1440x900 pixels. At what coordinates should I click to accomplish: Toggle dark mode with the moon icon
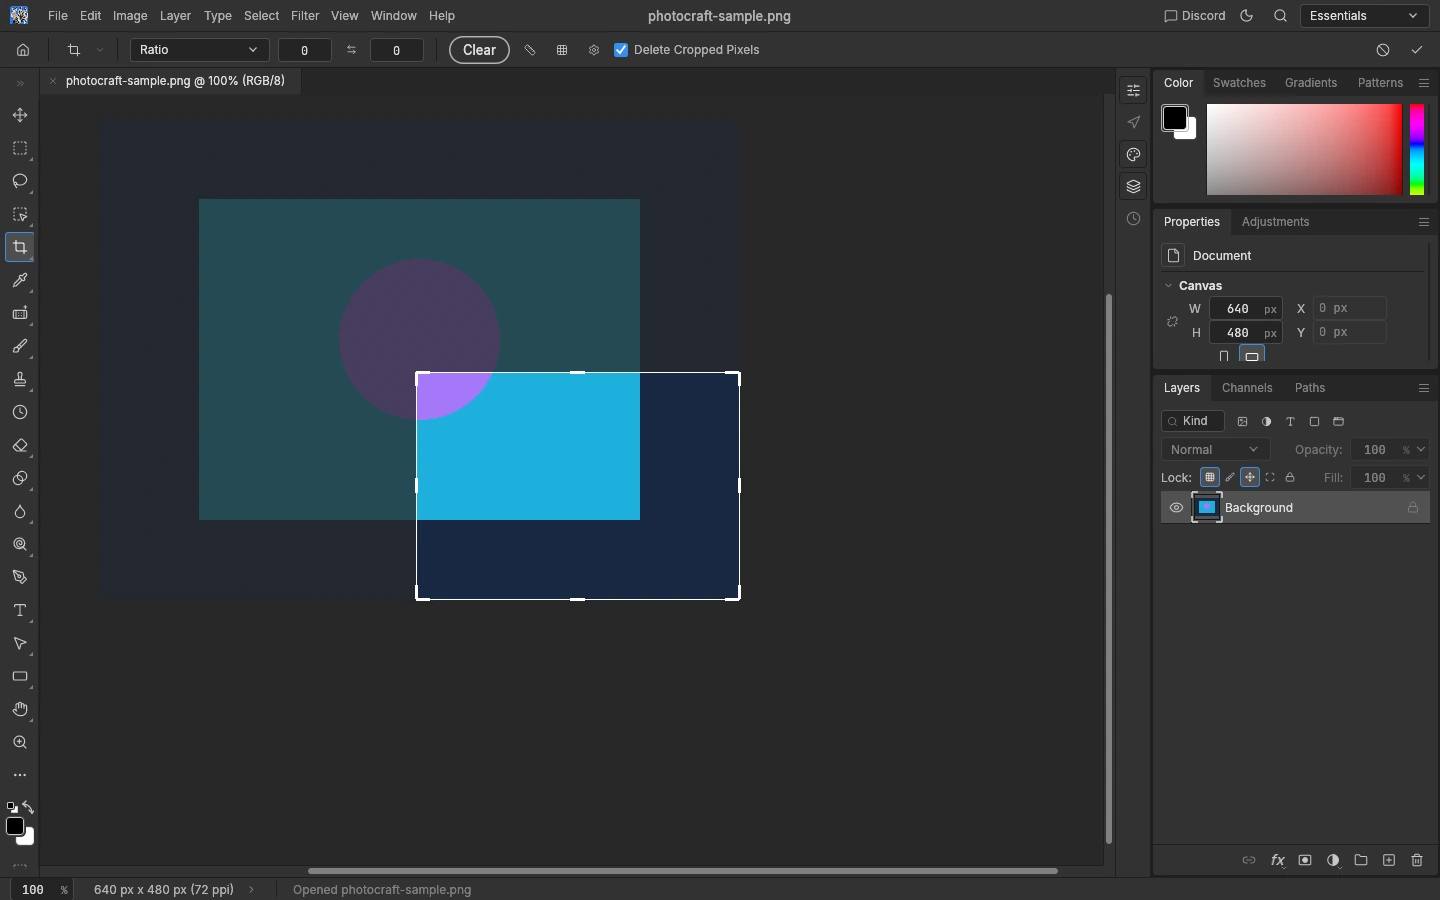click(1247, 16)
